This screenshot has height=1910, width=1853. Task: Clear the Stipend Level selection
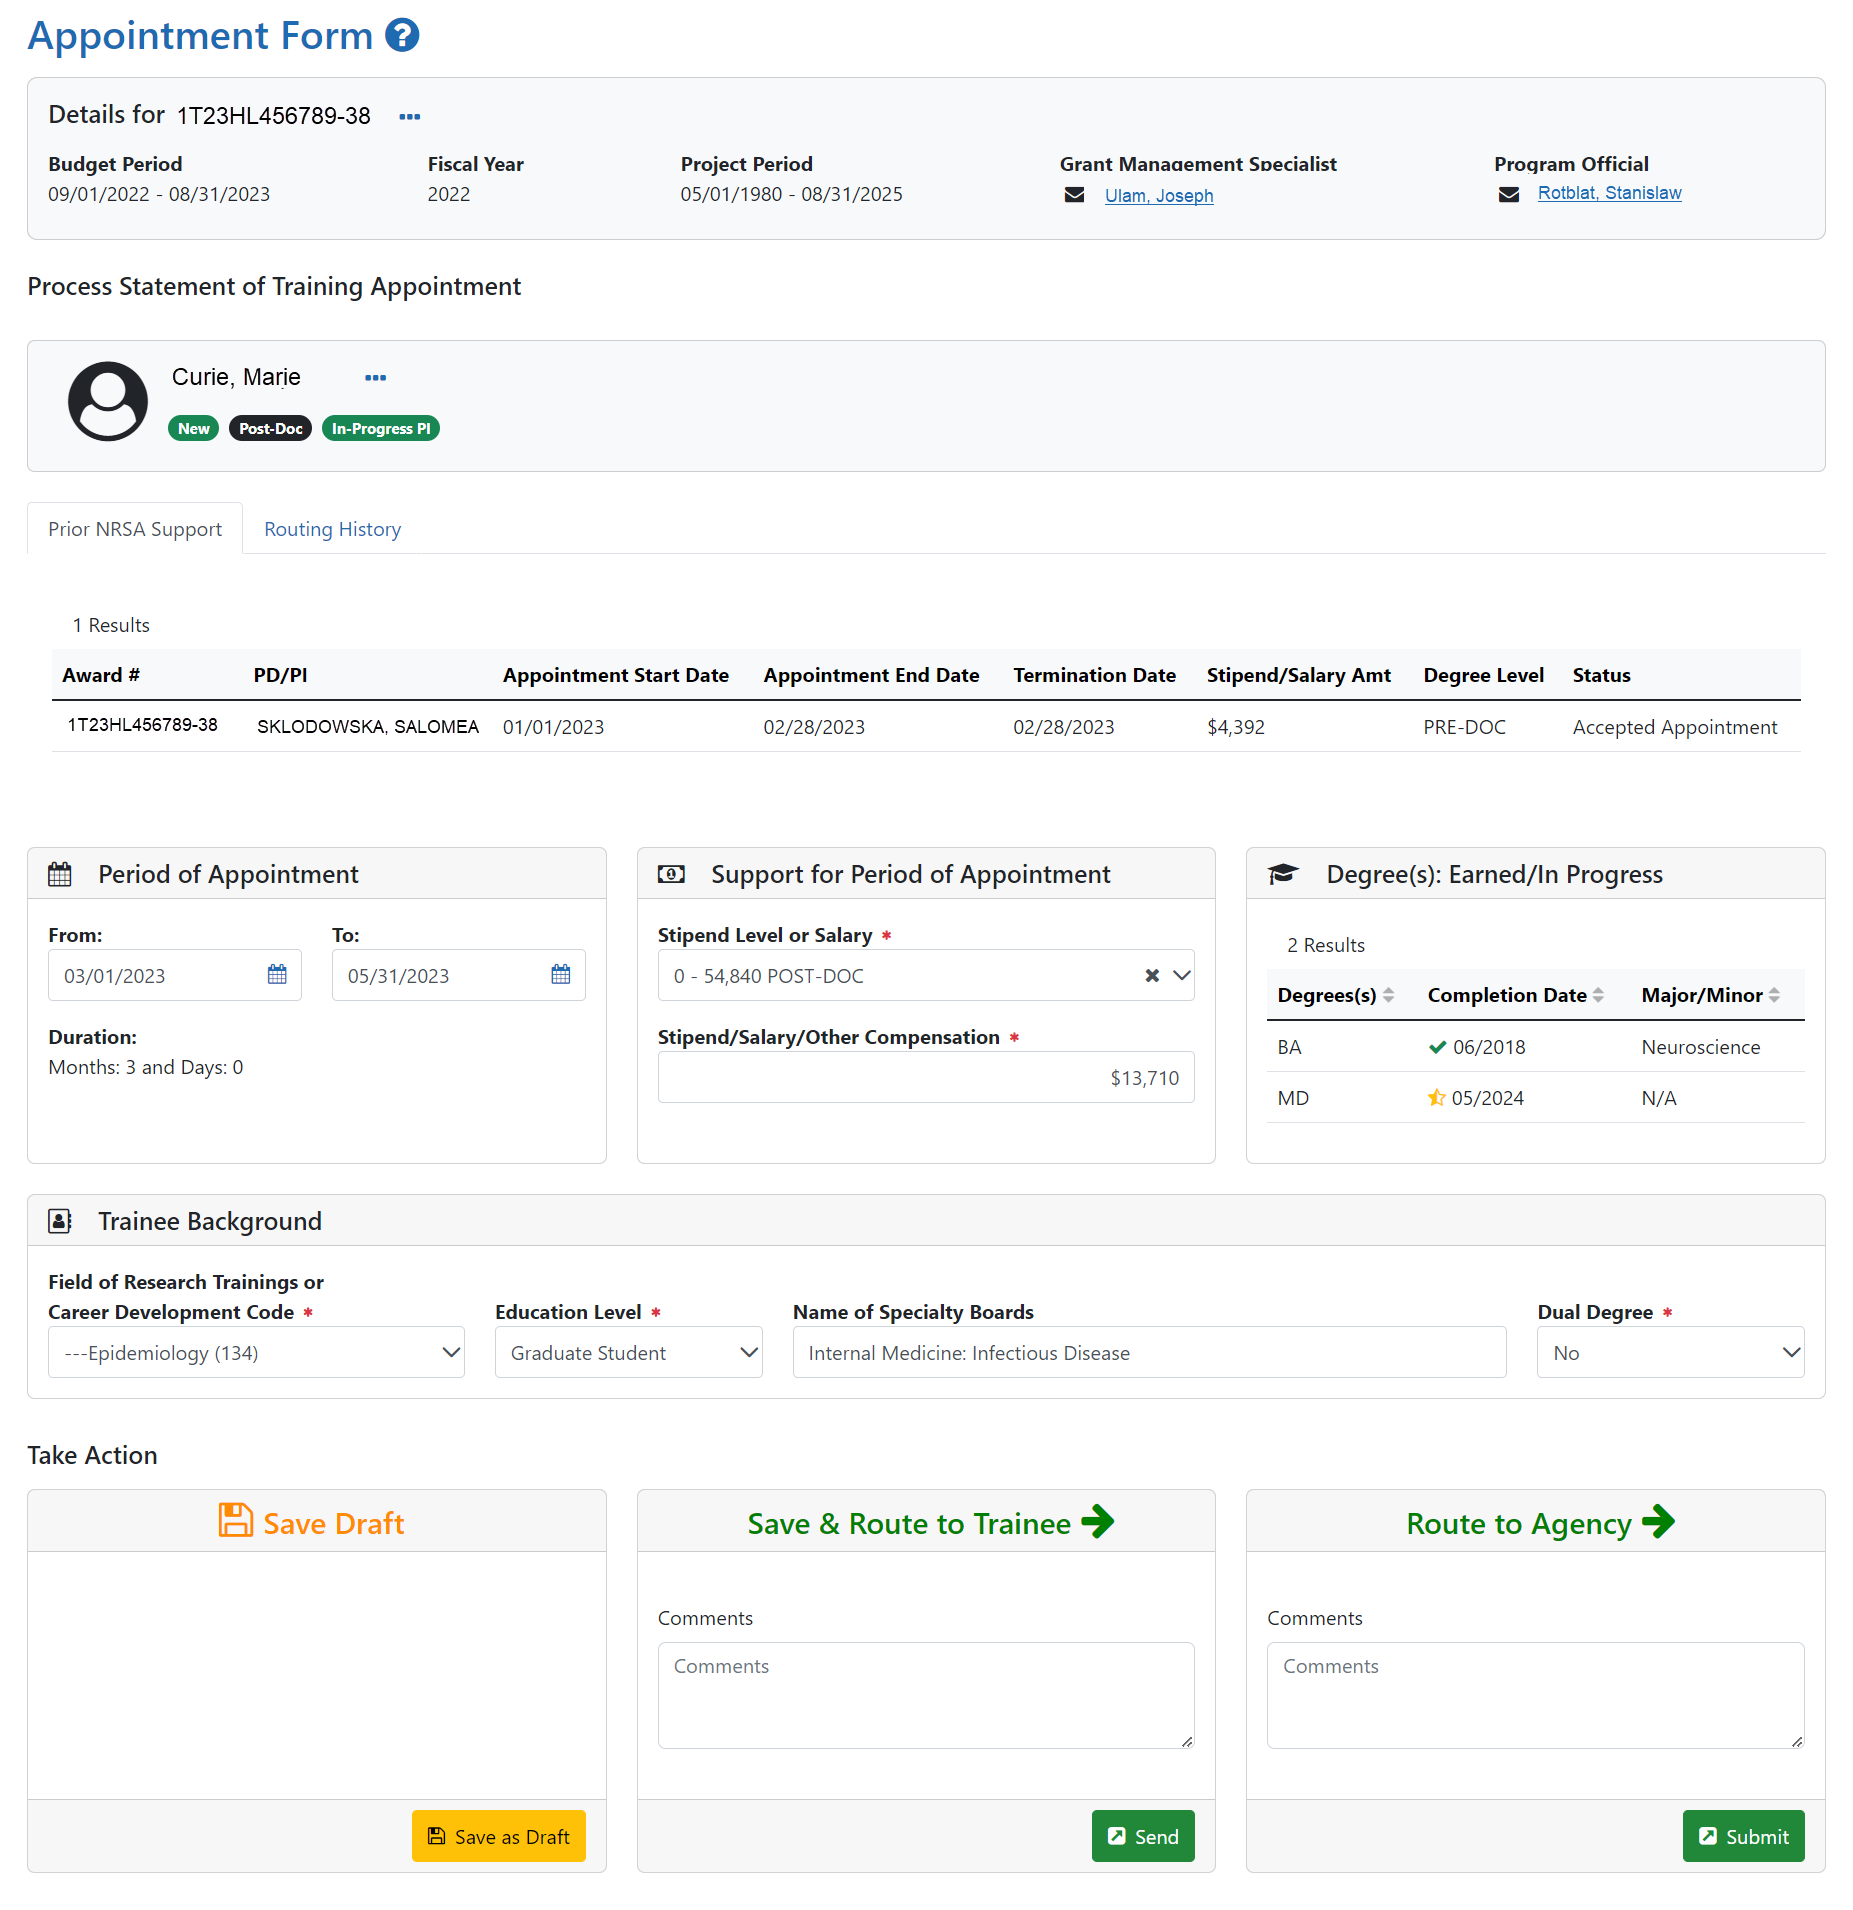pyautogui.click(x=1152, y=975)
